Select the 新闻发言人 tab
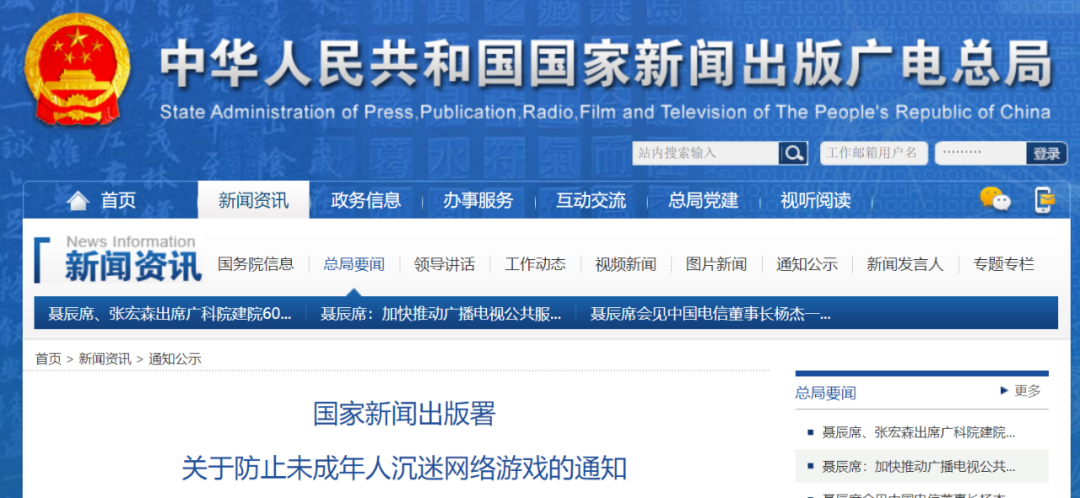Screen dimensions: 1080x498 click(x=904, y=264)
